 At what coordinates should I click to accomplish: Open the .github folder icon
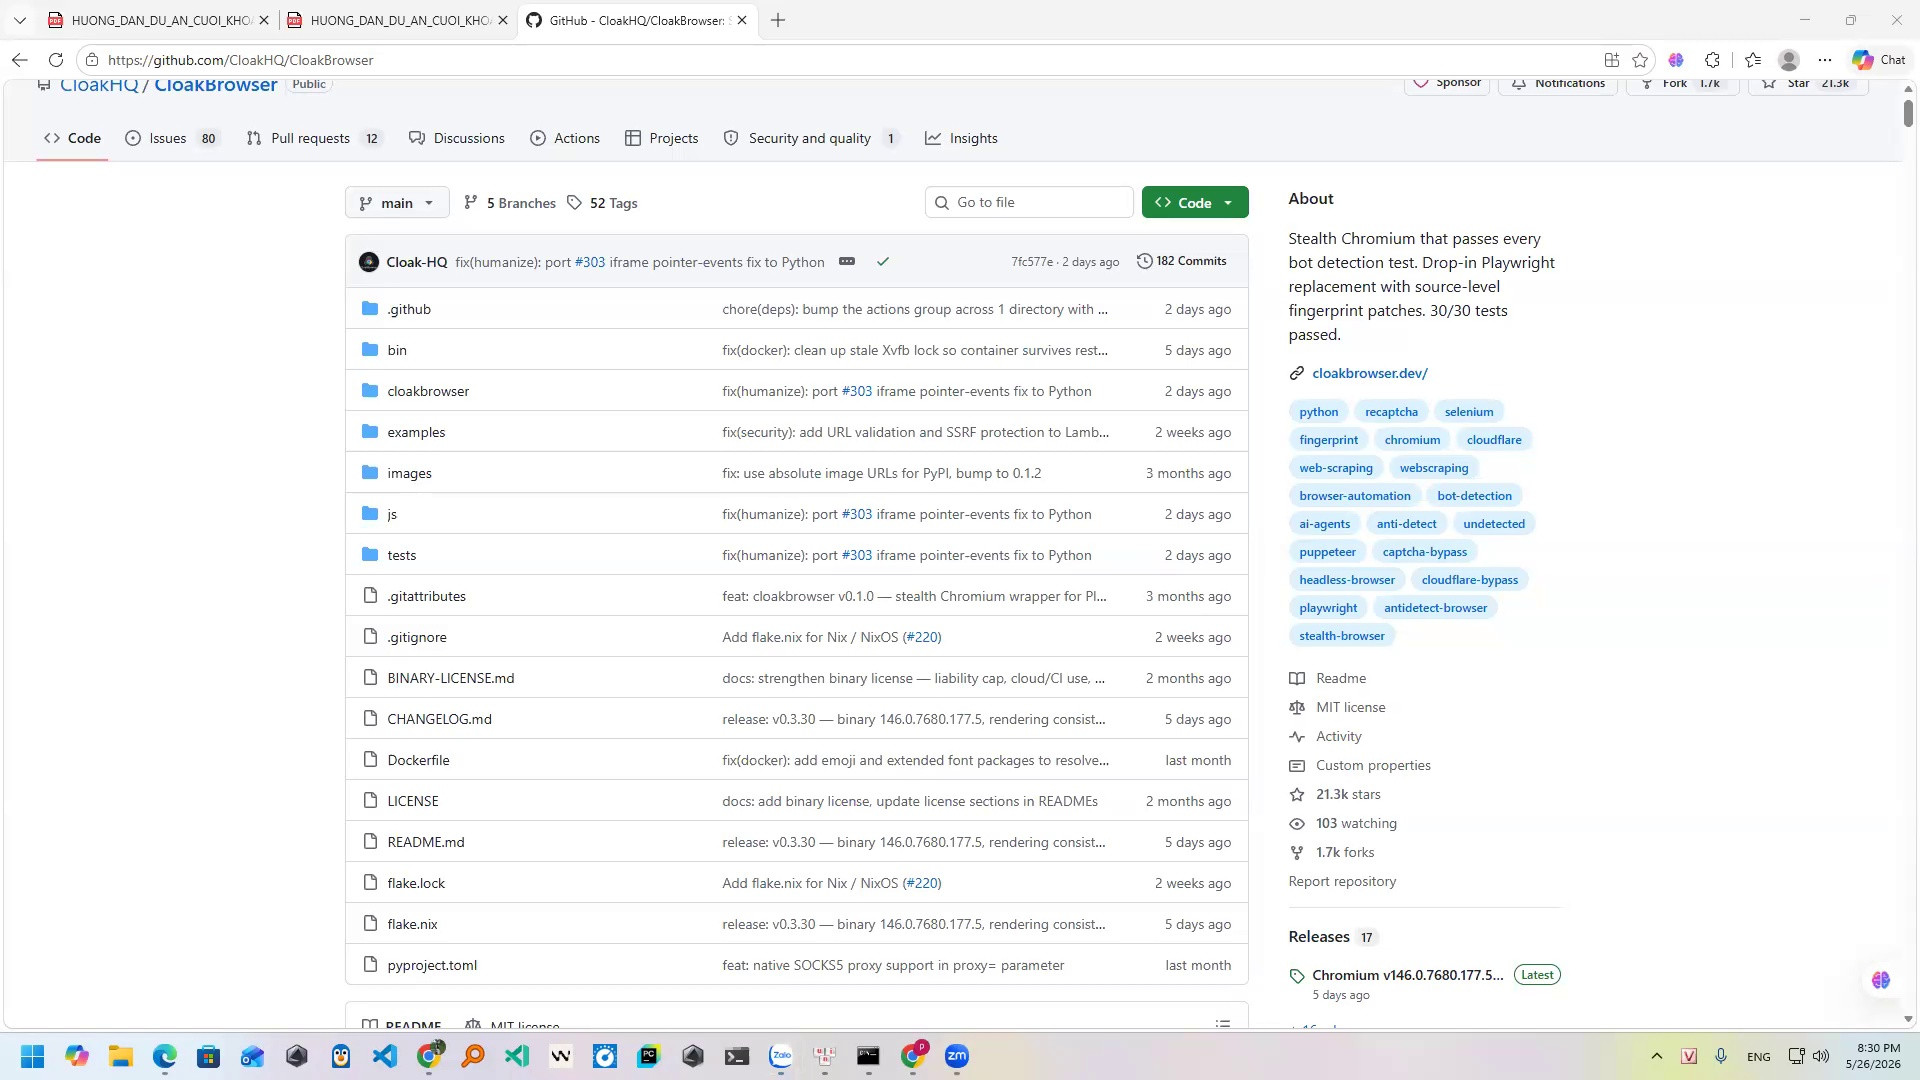pyautogui.click(x=370, y=309)
